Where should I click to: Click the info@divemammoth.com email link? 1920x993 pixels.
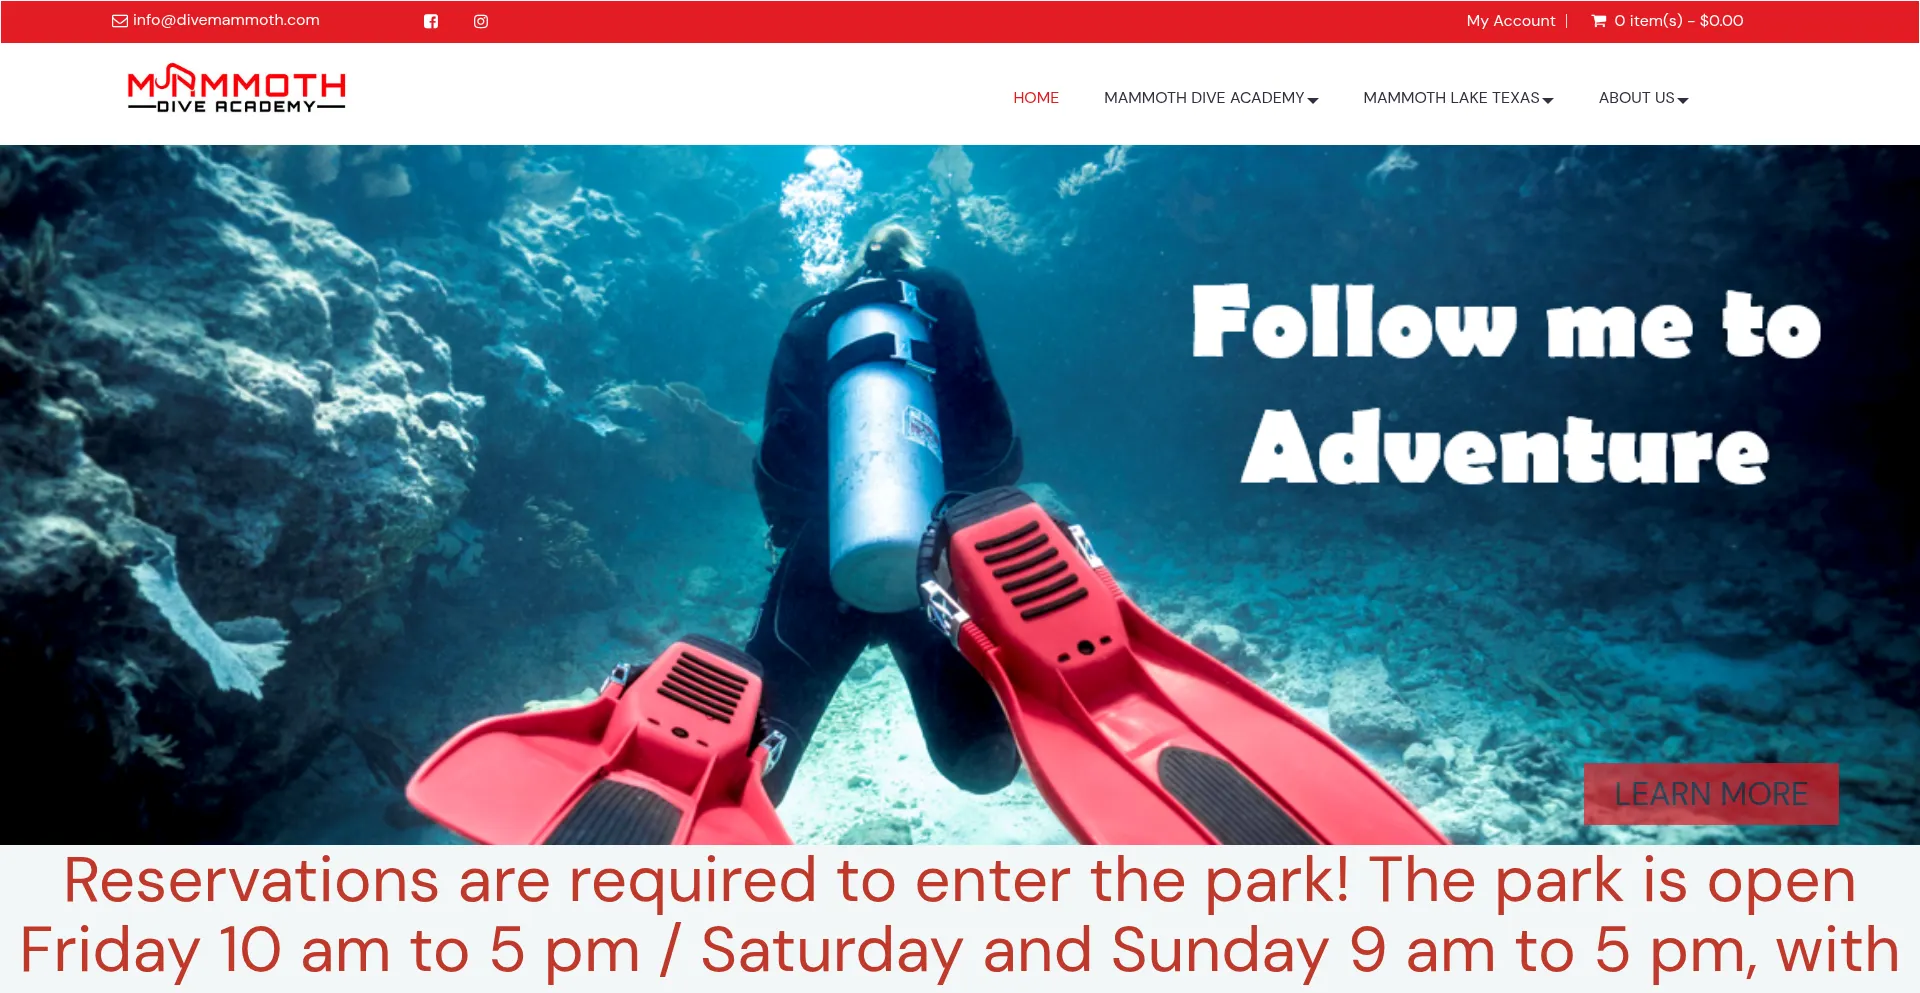click(226, 20)
